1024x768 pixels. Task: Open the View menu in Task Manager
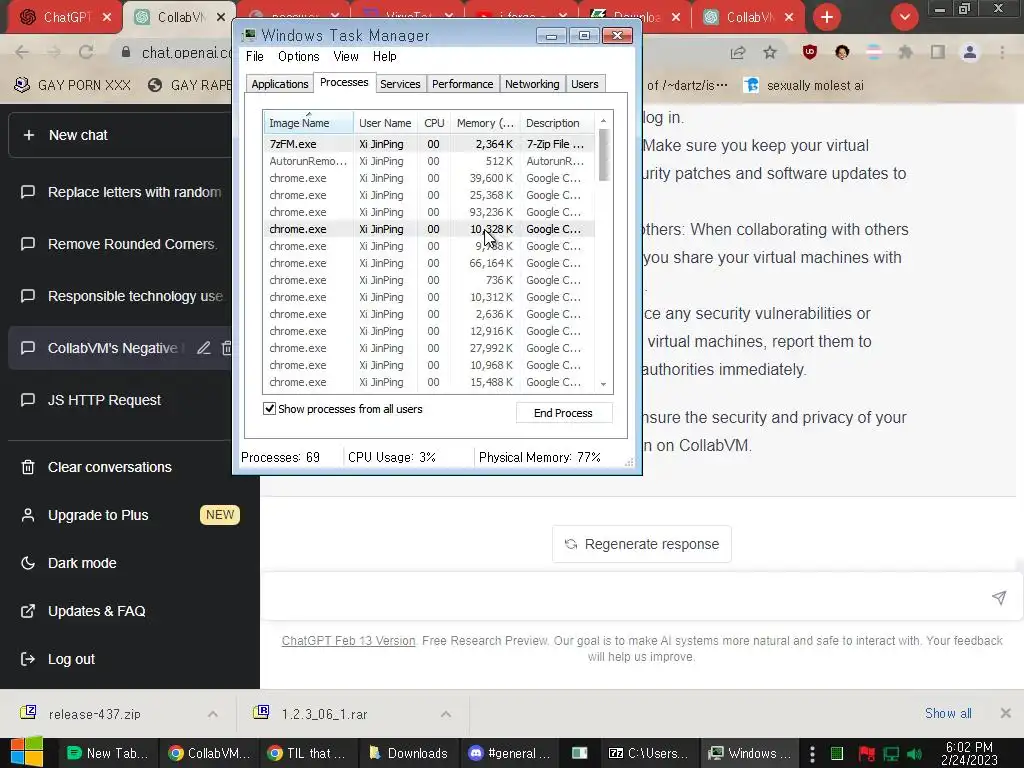click(x=346, y=56)
